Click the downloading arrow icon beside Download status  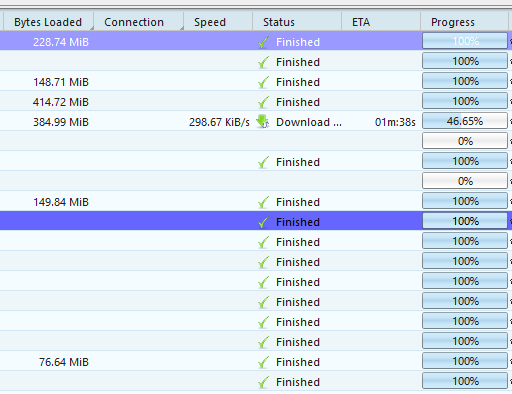pyautogui.click(x=263, y=122)
